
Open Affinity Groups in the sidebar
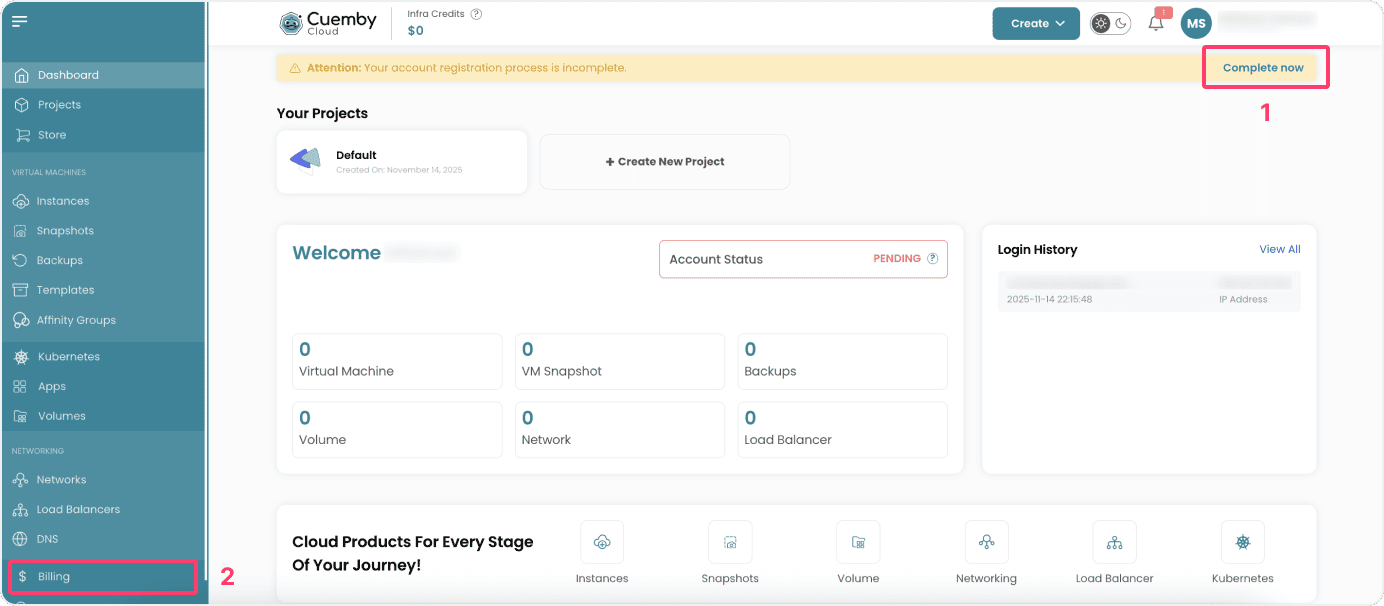[76, 320]
